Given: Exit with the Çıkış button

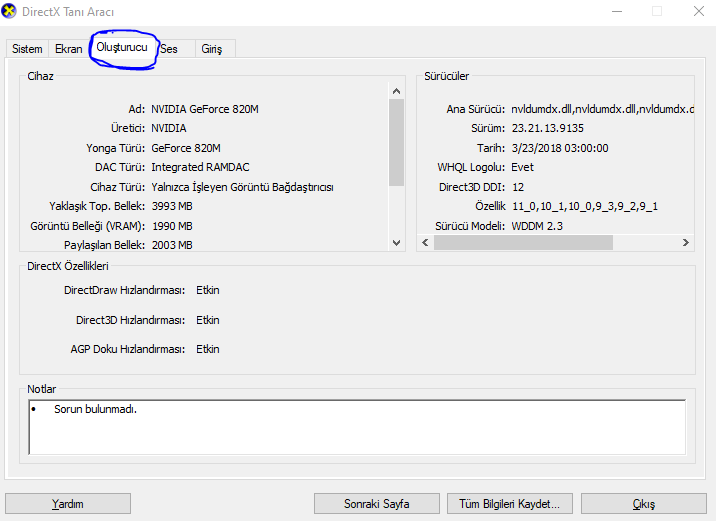Looking at the screenshot, I should pyautogui.click(x=643, y=504).
